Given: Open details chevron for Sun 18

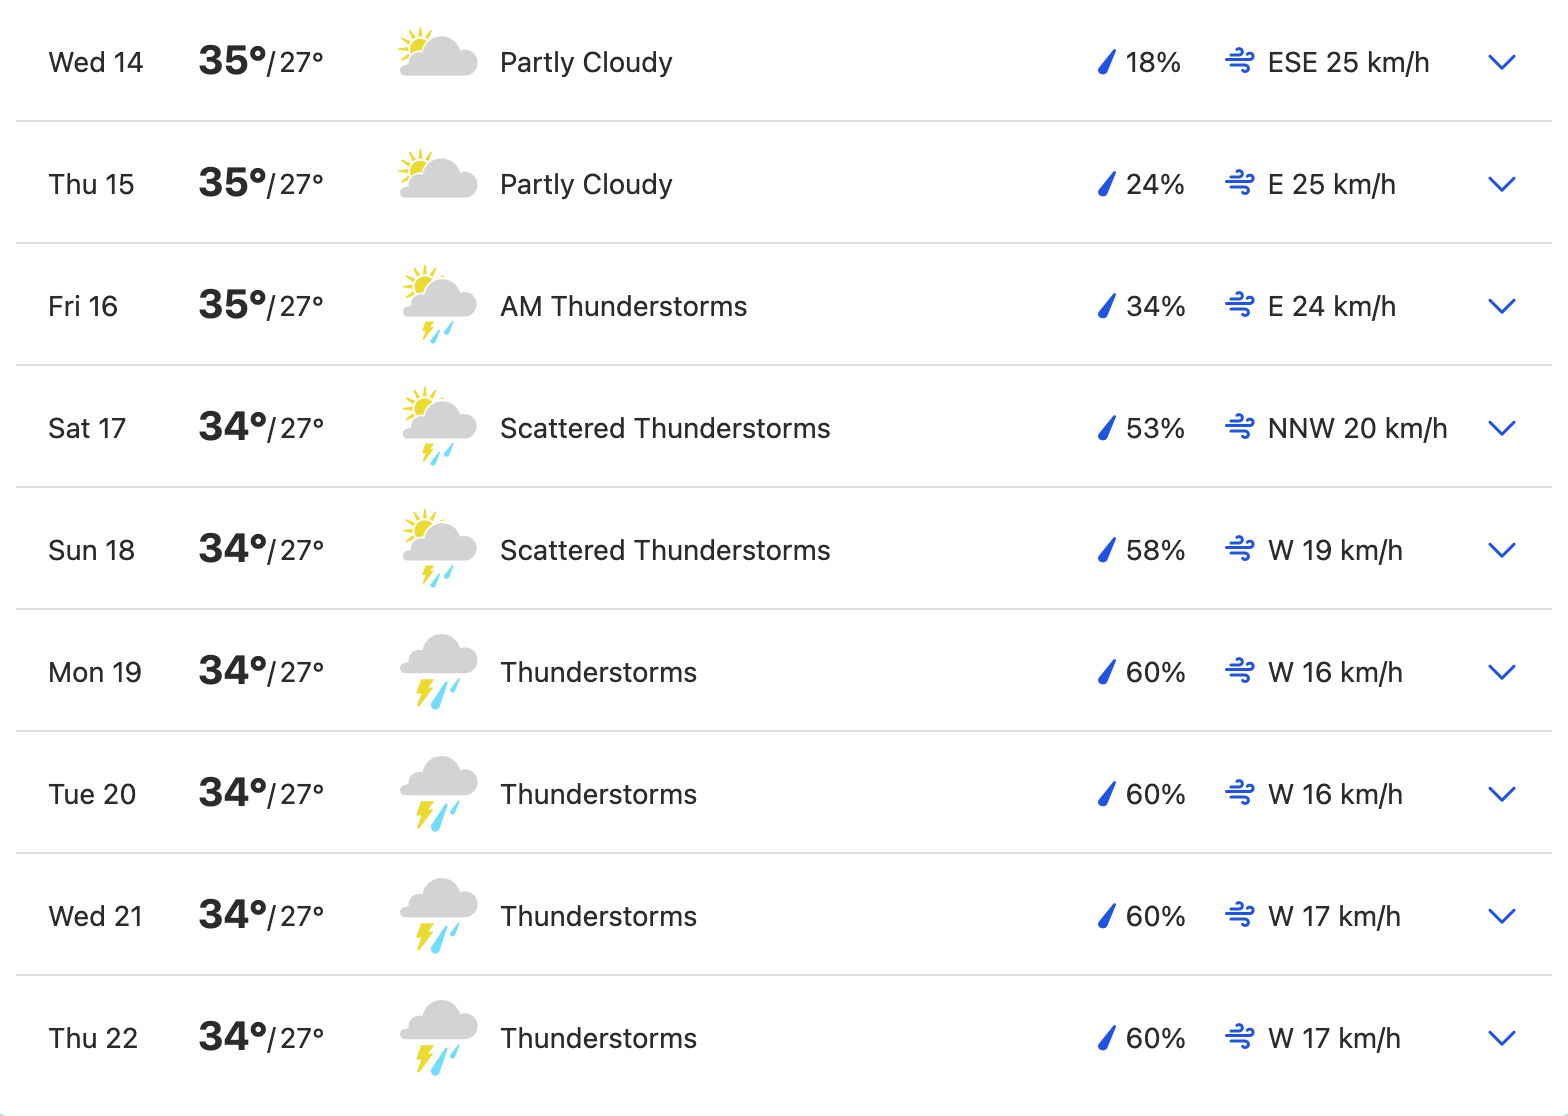Looking at the screenshot, I should tap(1502, 550).
